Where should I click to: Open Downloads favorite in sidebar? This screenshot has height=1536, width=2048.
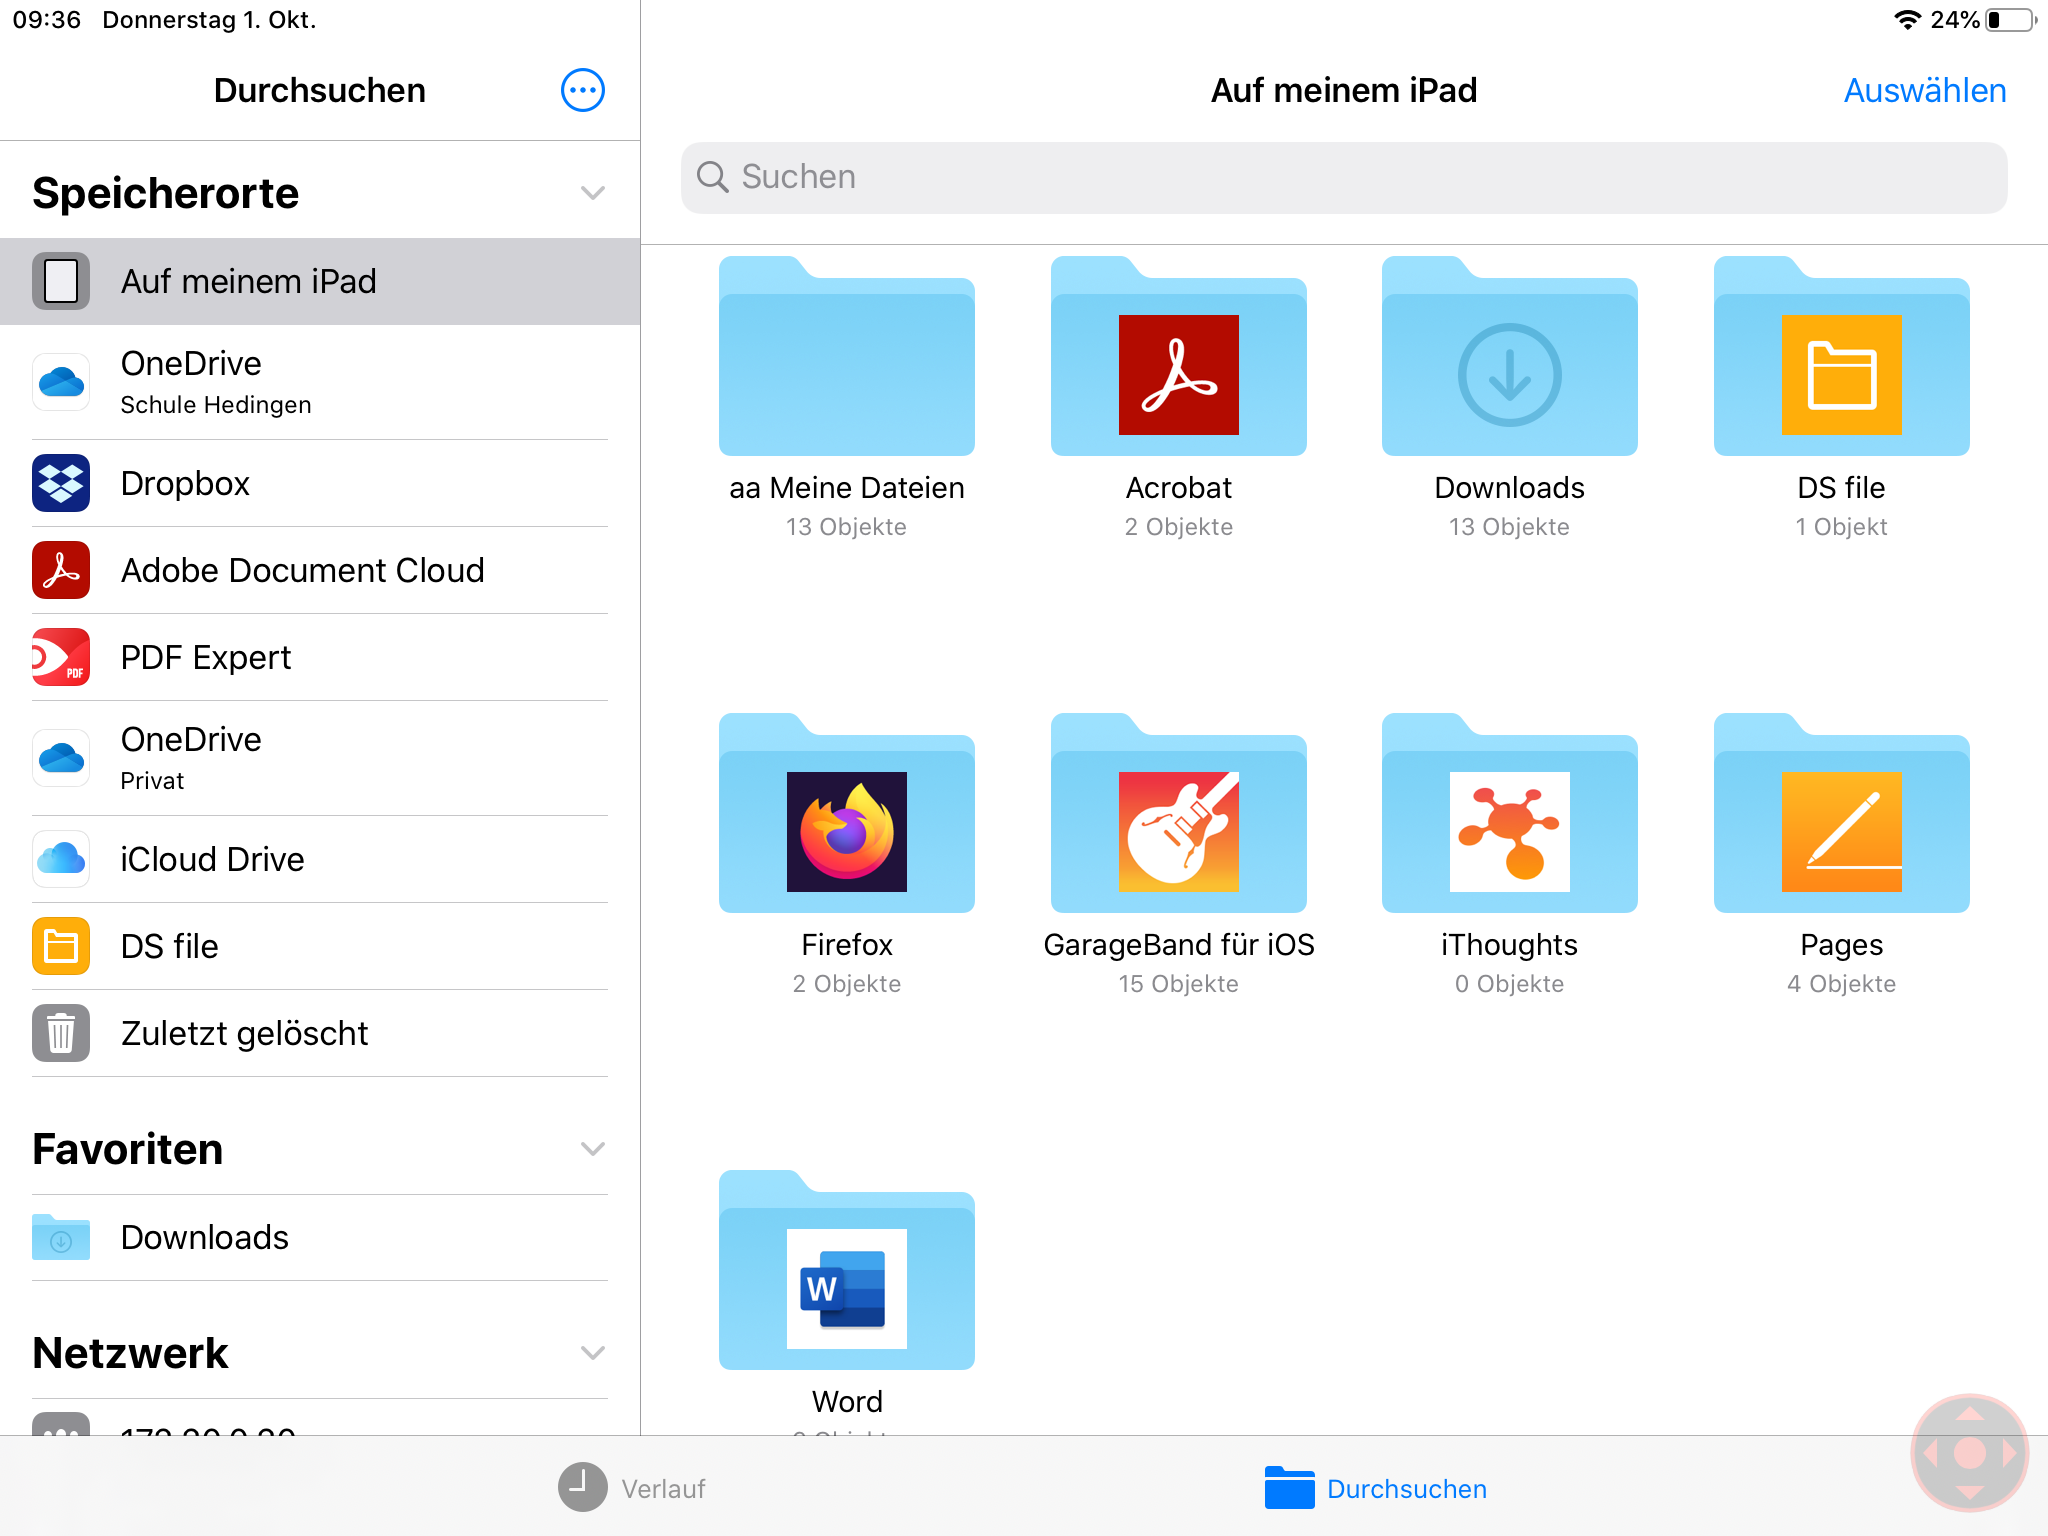coord(320,1238)
